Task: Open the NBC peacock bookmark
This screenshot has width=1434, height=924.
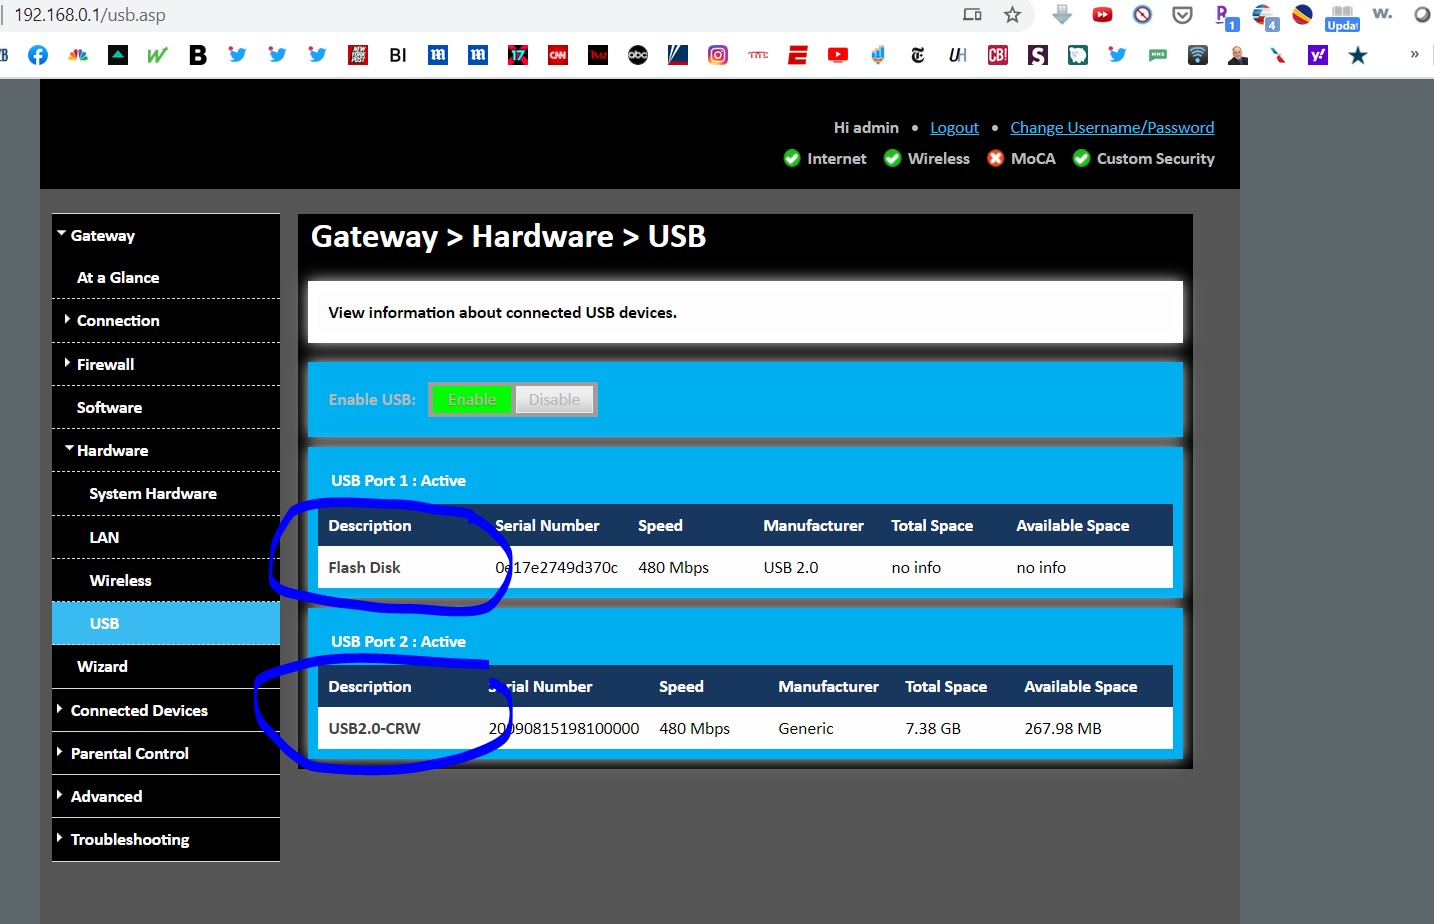Action: (78, 55)
